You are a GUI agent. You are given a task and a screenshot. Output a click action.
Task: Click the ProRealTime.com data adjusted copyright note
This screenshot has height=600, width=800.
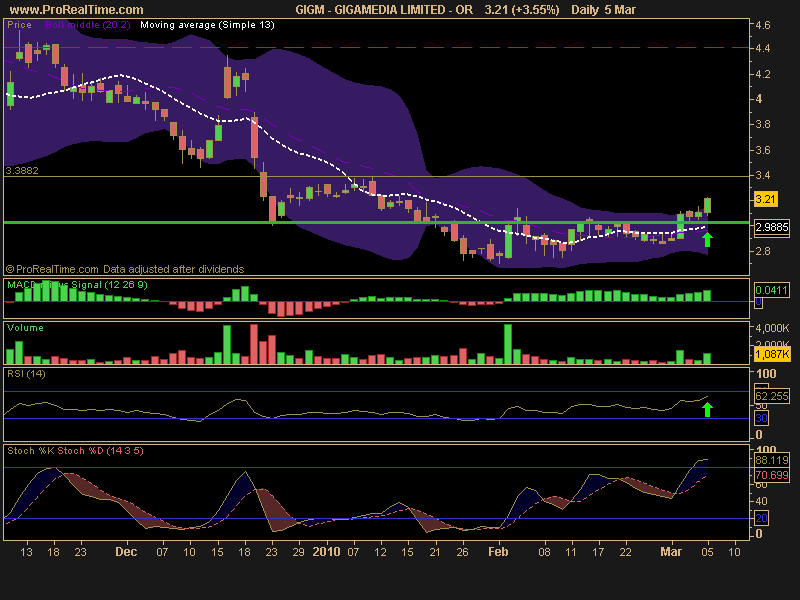coord(125,269)
